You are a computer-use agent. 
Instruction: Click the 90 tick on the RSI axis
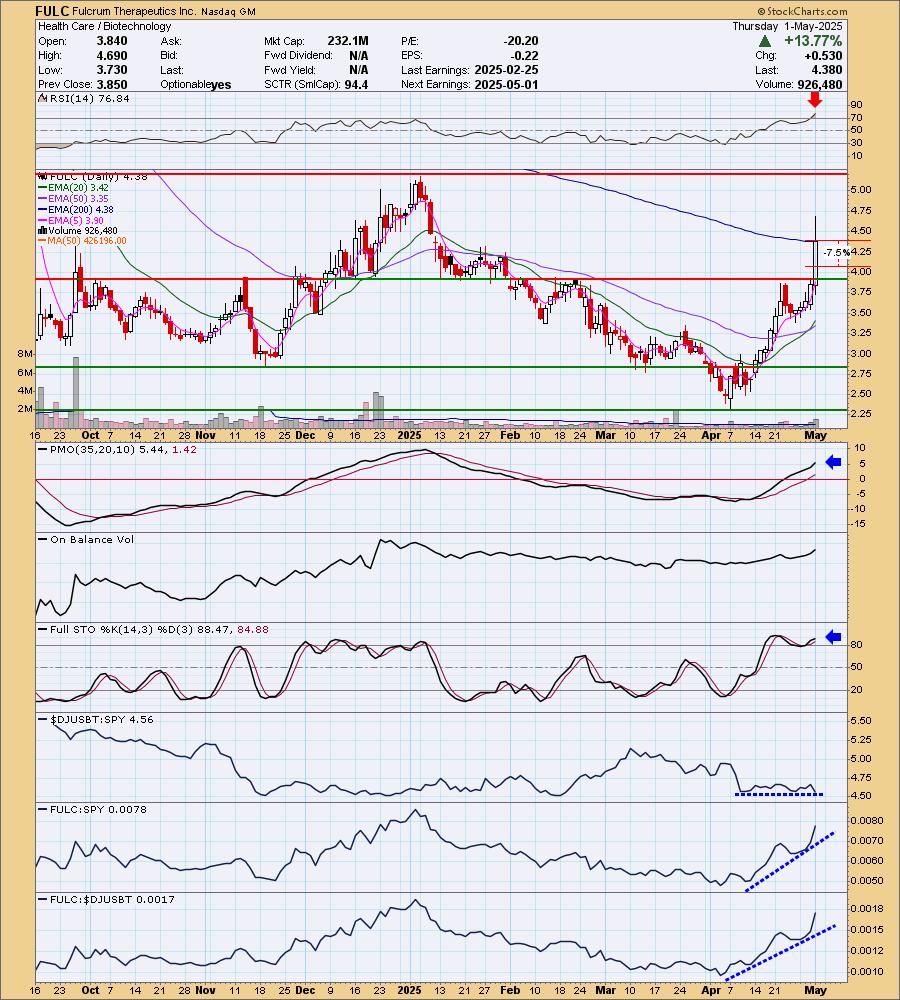[856, 105]
